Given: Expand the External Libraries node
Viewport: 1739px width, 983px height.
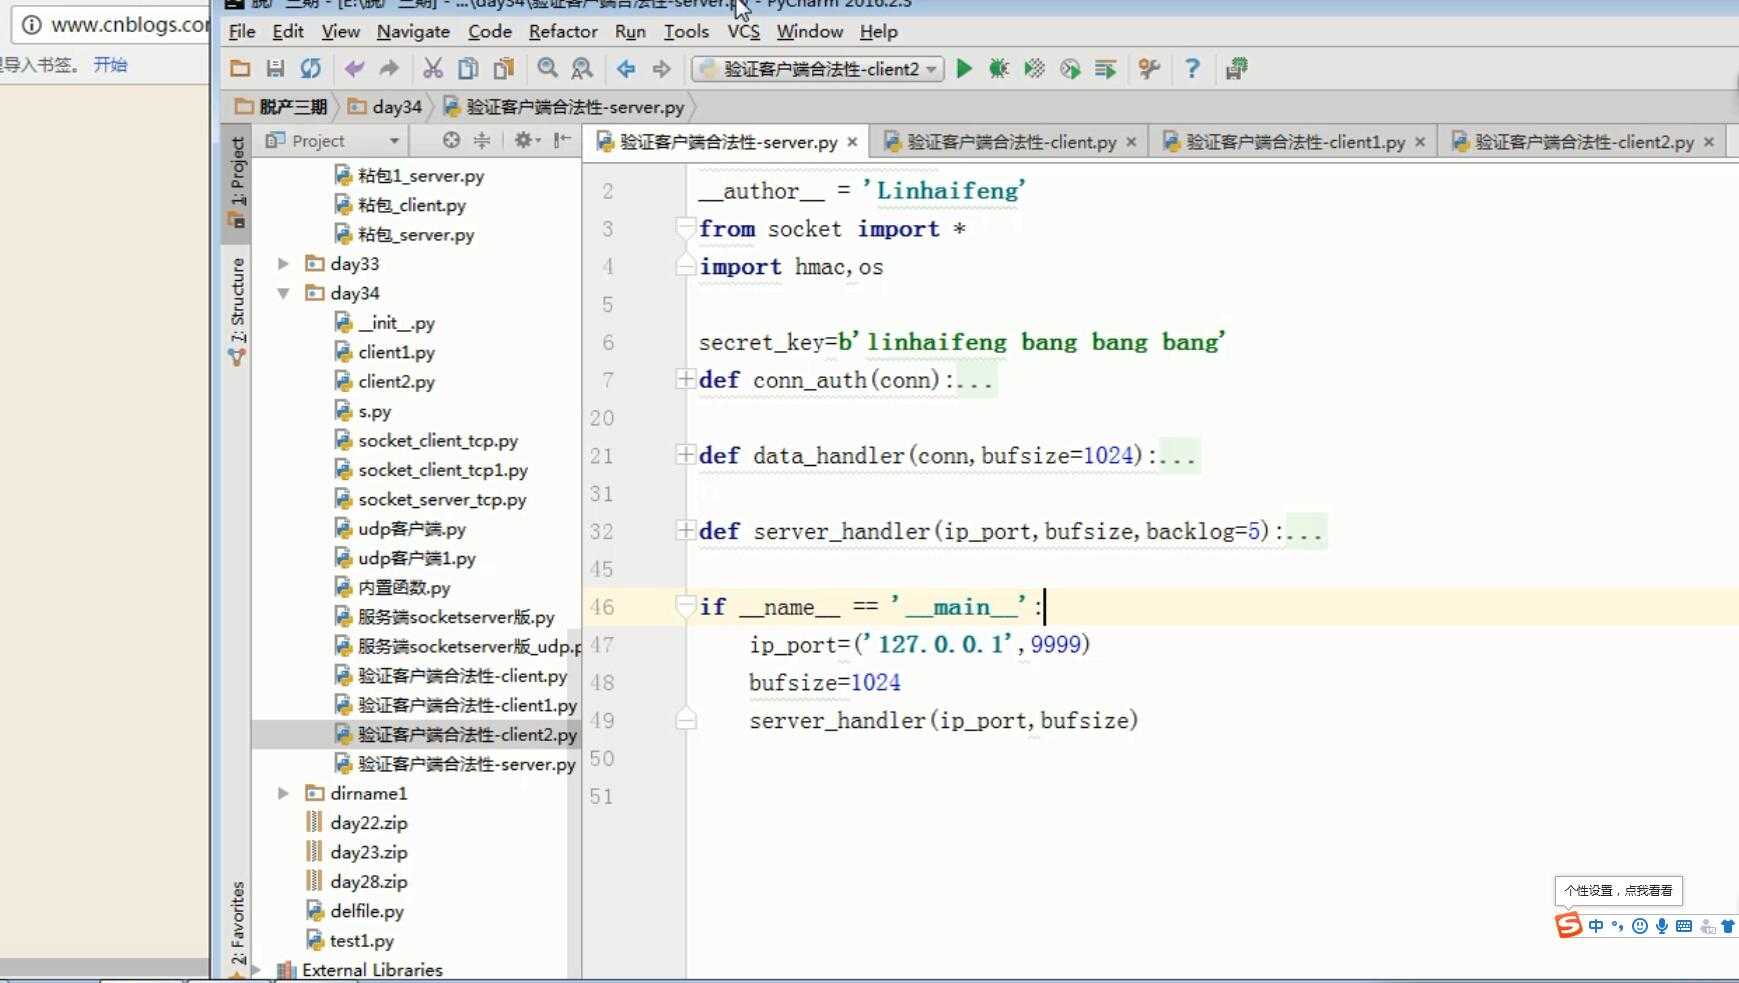Looking at the screenshot, I should tap(256, 970).
